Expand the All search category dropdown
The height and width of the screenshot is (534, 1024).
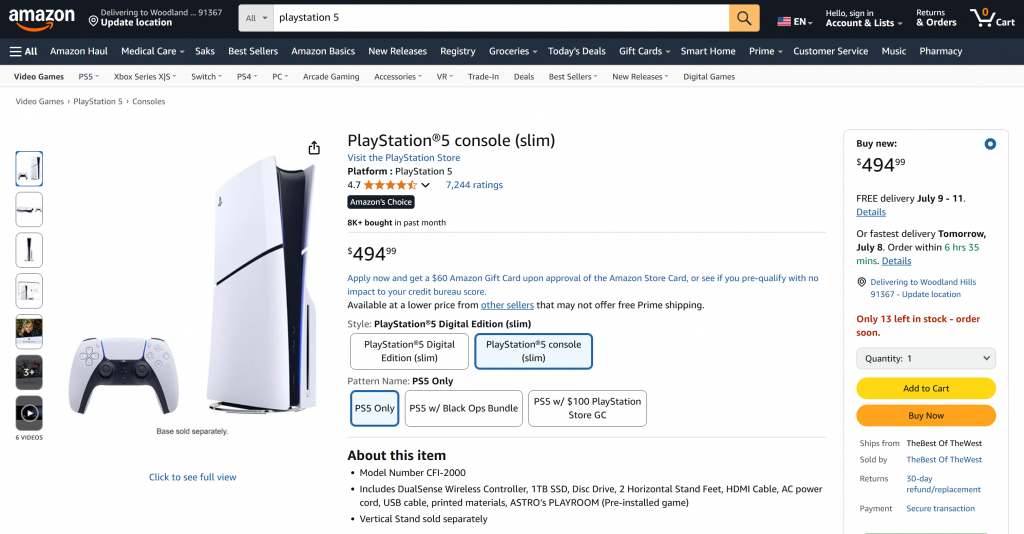click(257, 18)
